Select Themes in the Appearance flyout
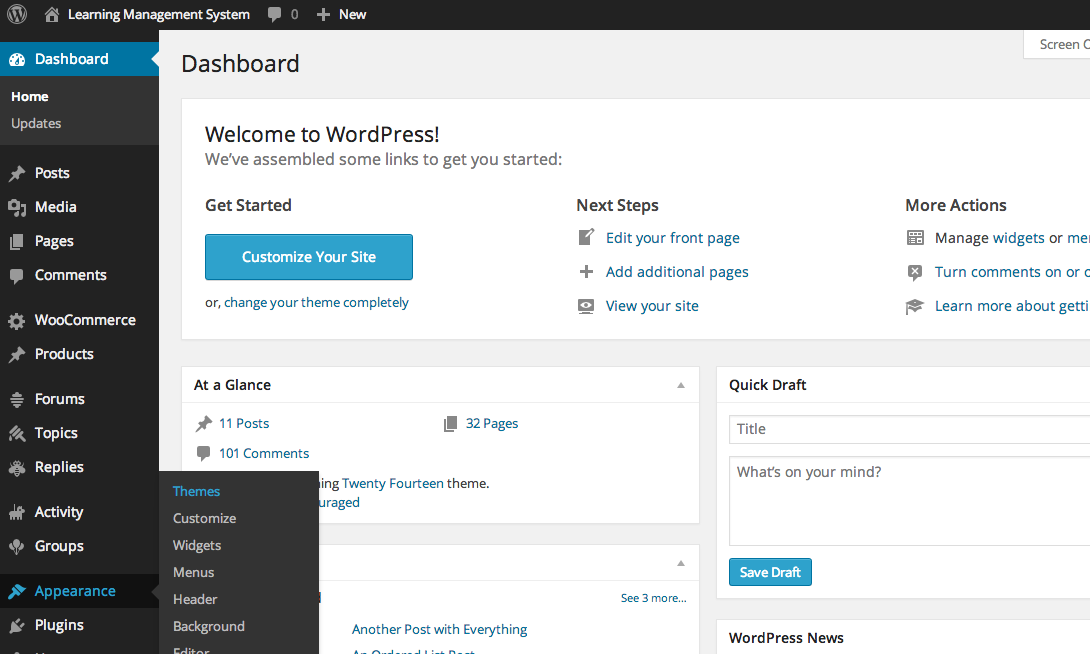The height and width of the screenshot is (654, 1090). (196, 491)
